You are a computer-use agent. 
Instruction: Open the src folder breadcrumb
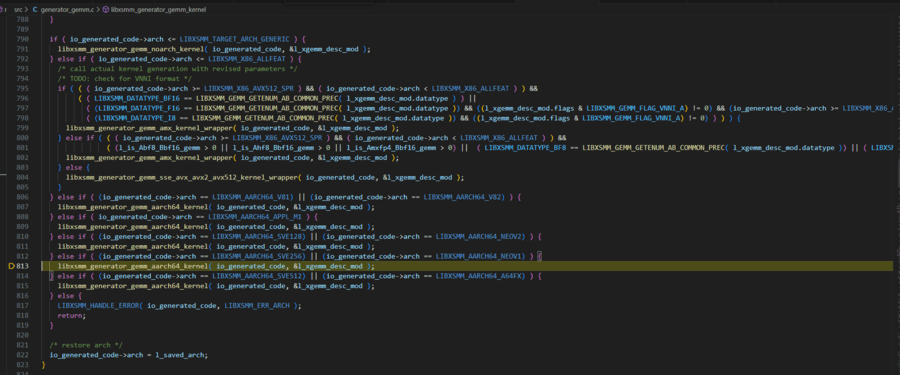tap(19, 10)
